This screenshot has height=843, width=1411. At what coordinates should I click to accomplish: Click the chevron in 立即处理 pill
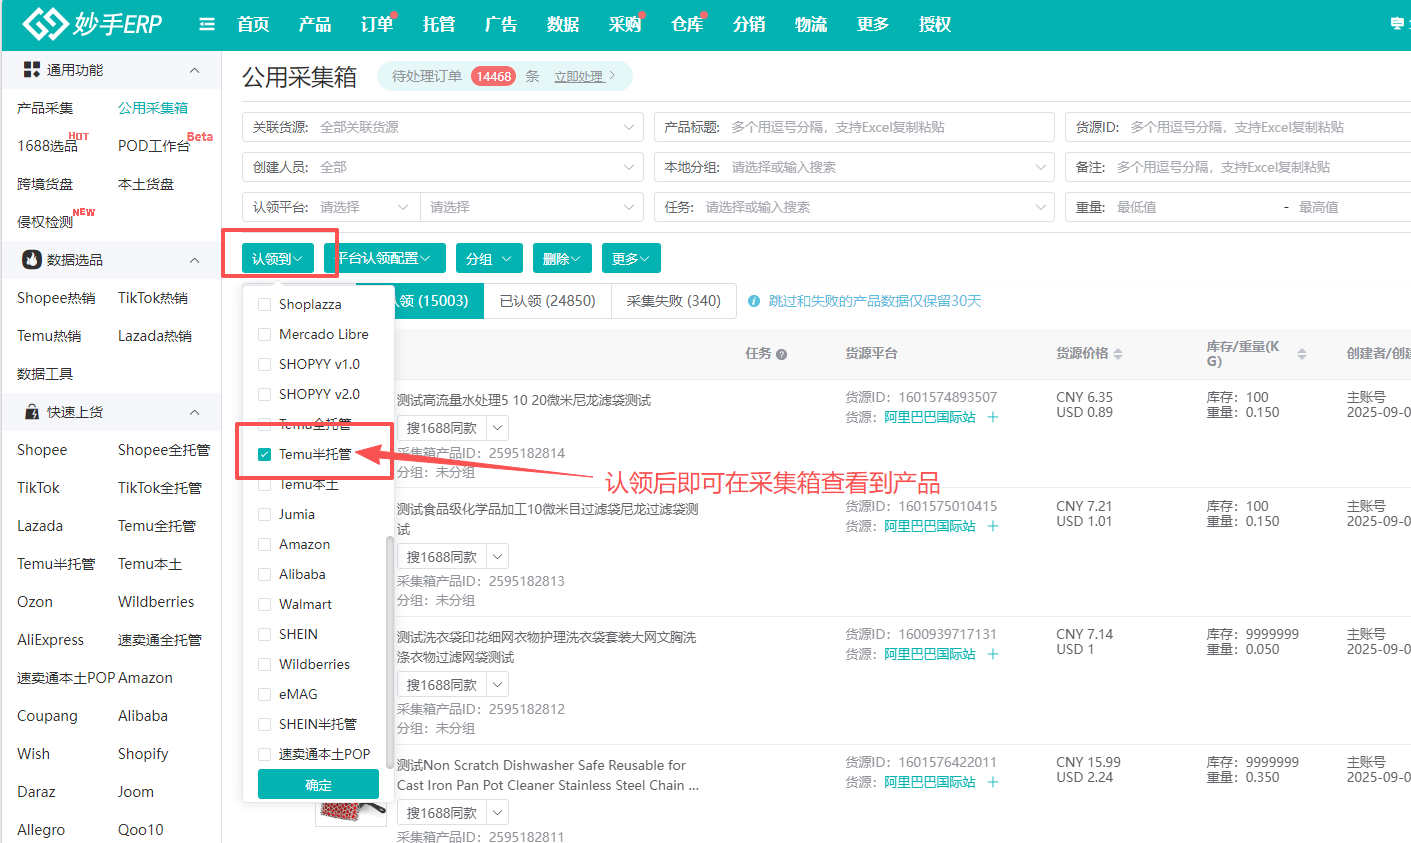pos(612,76)
